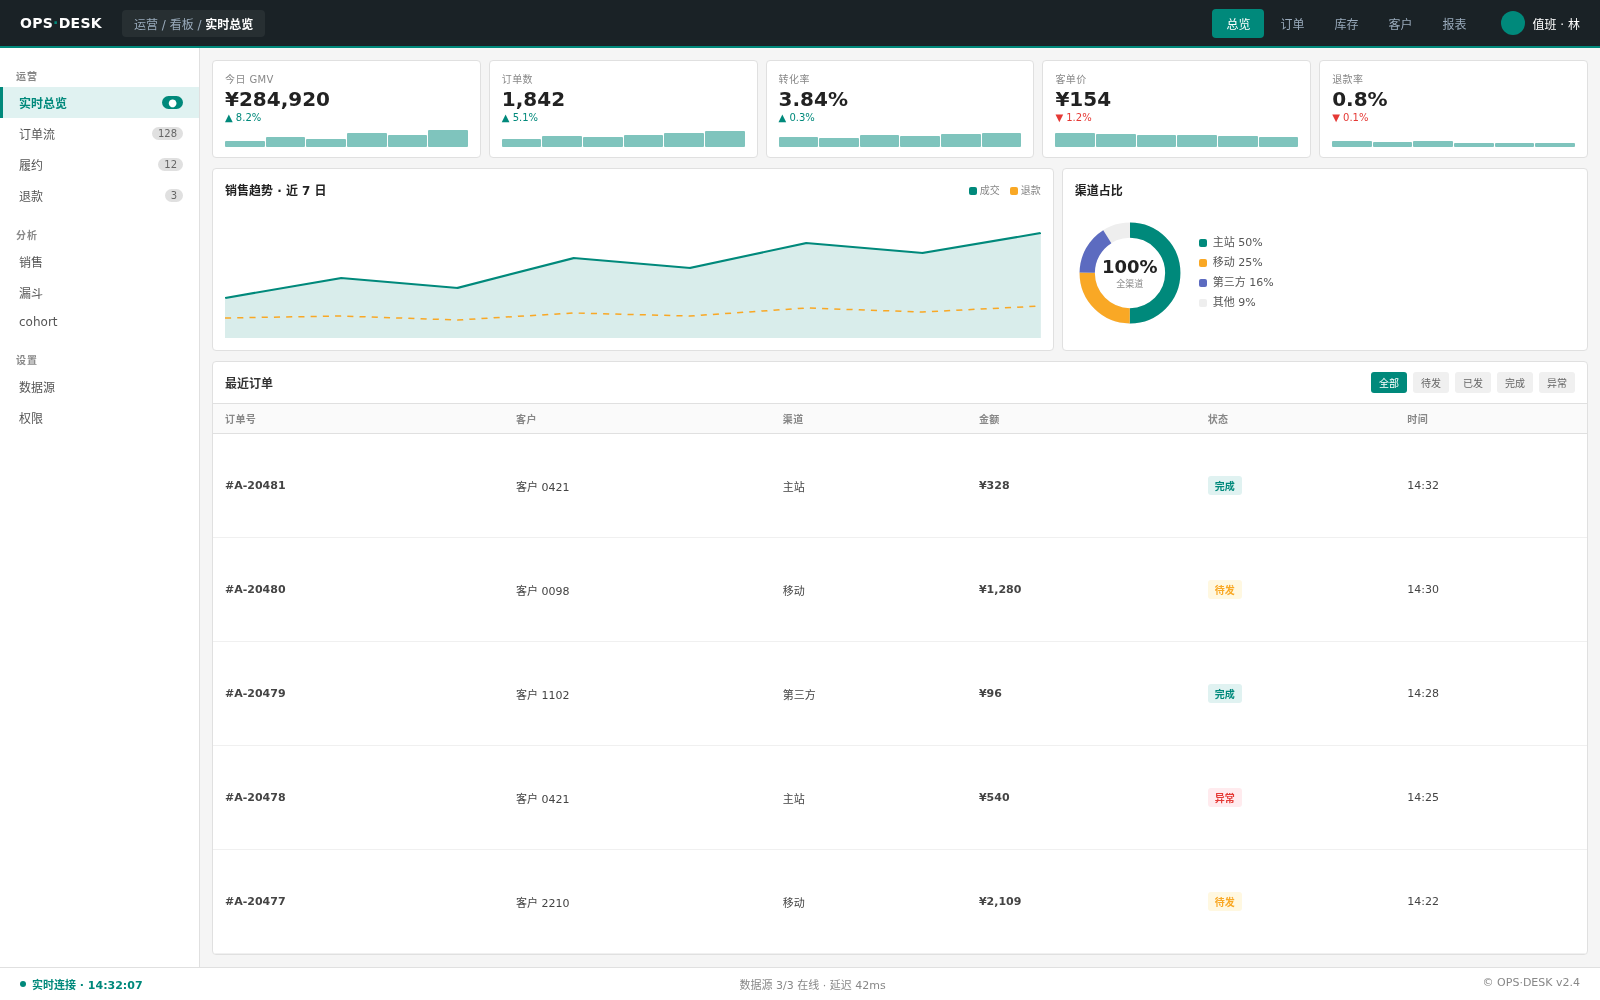Filter orders by 异常
The width and height of the screenshot is (1600, 1000).
(x=1557, y=383)
